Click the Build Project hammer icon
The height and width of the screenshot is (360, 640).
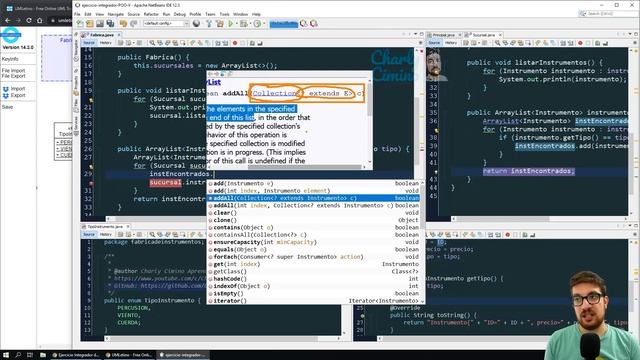209,24
